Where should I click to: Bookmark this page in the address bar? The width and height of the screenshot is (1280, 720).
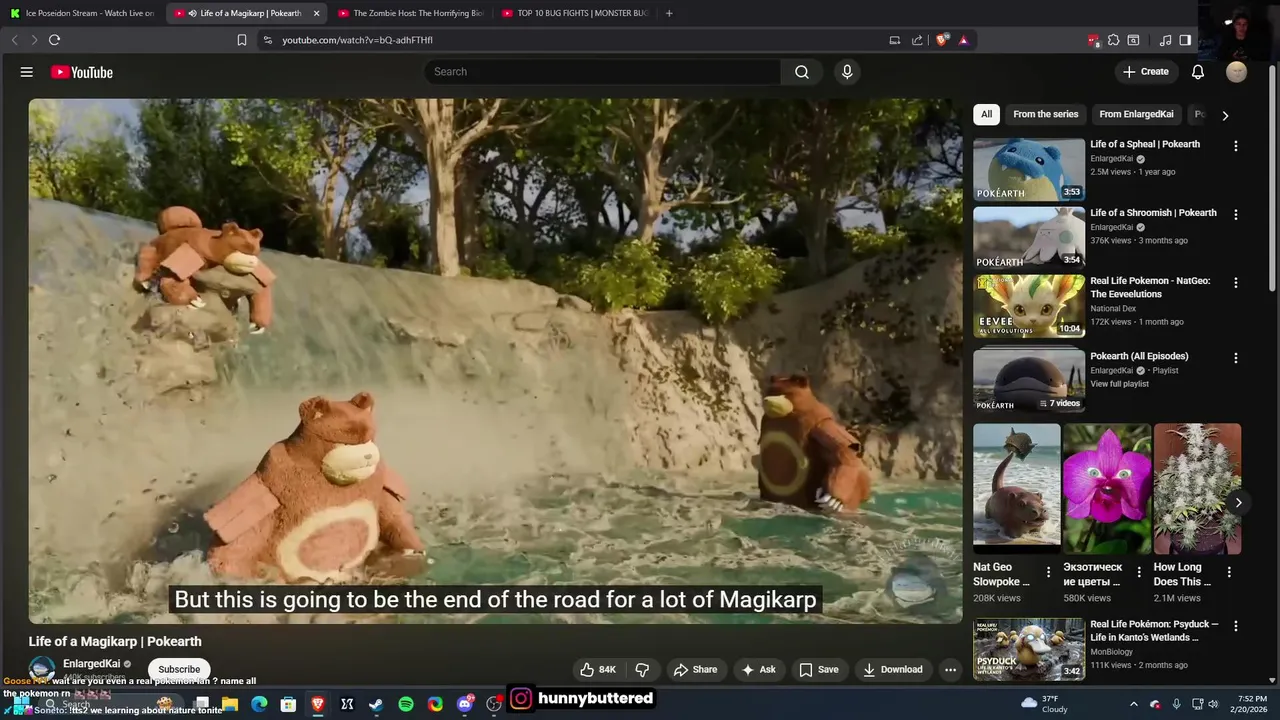click(x=241, y=40)
